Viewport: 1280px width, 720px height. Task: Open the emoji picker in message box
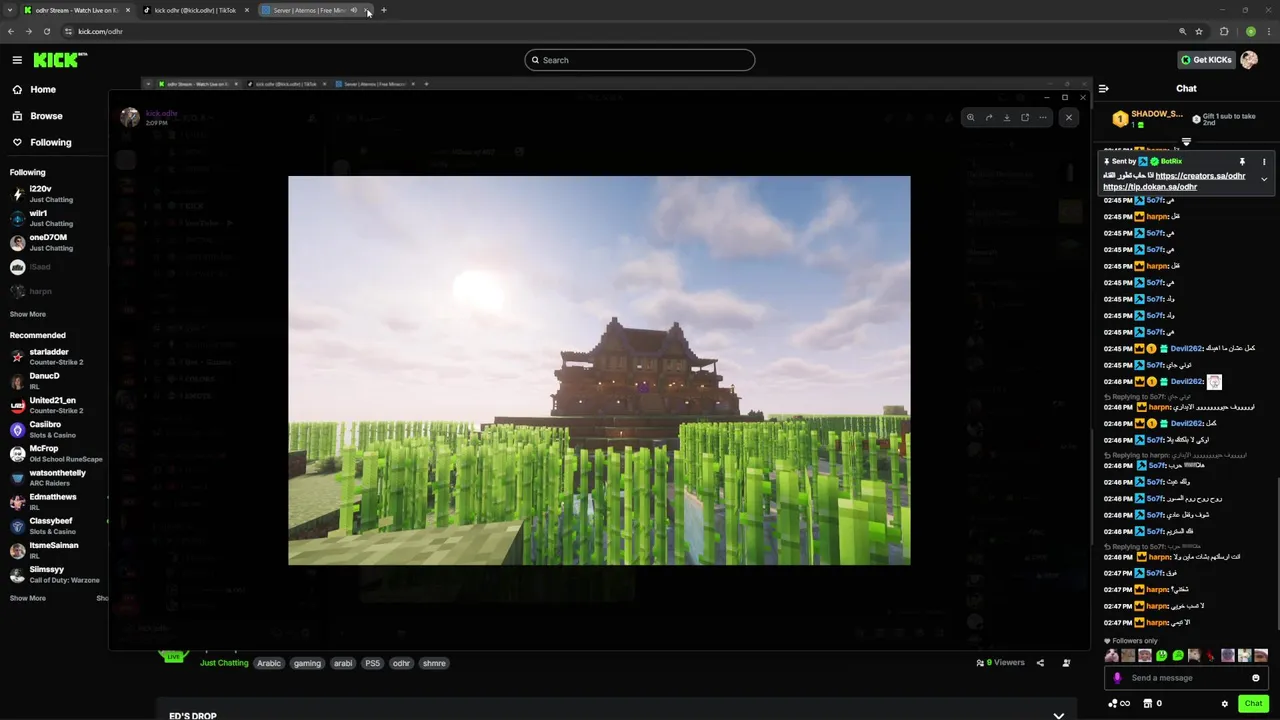coord(1256,678)
